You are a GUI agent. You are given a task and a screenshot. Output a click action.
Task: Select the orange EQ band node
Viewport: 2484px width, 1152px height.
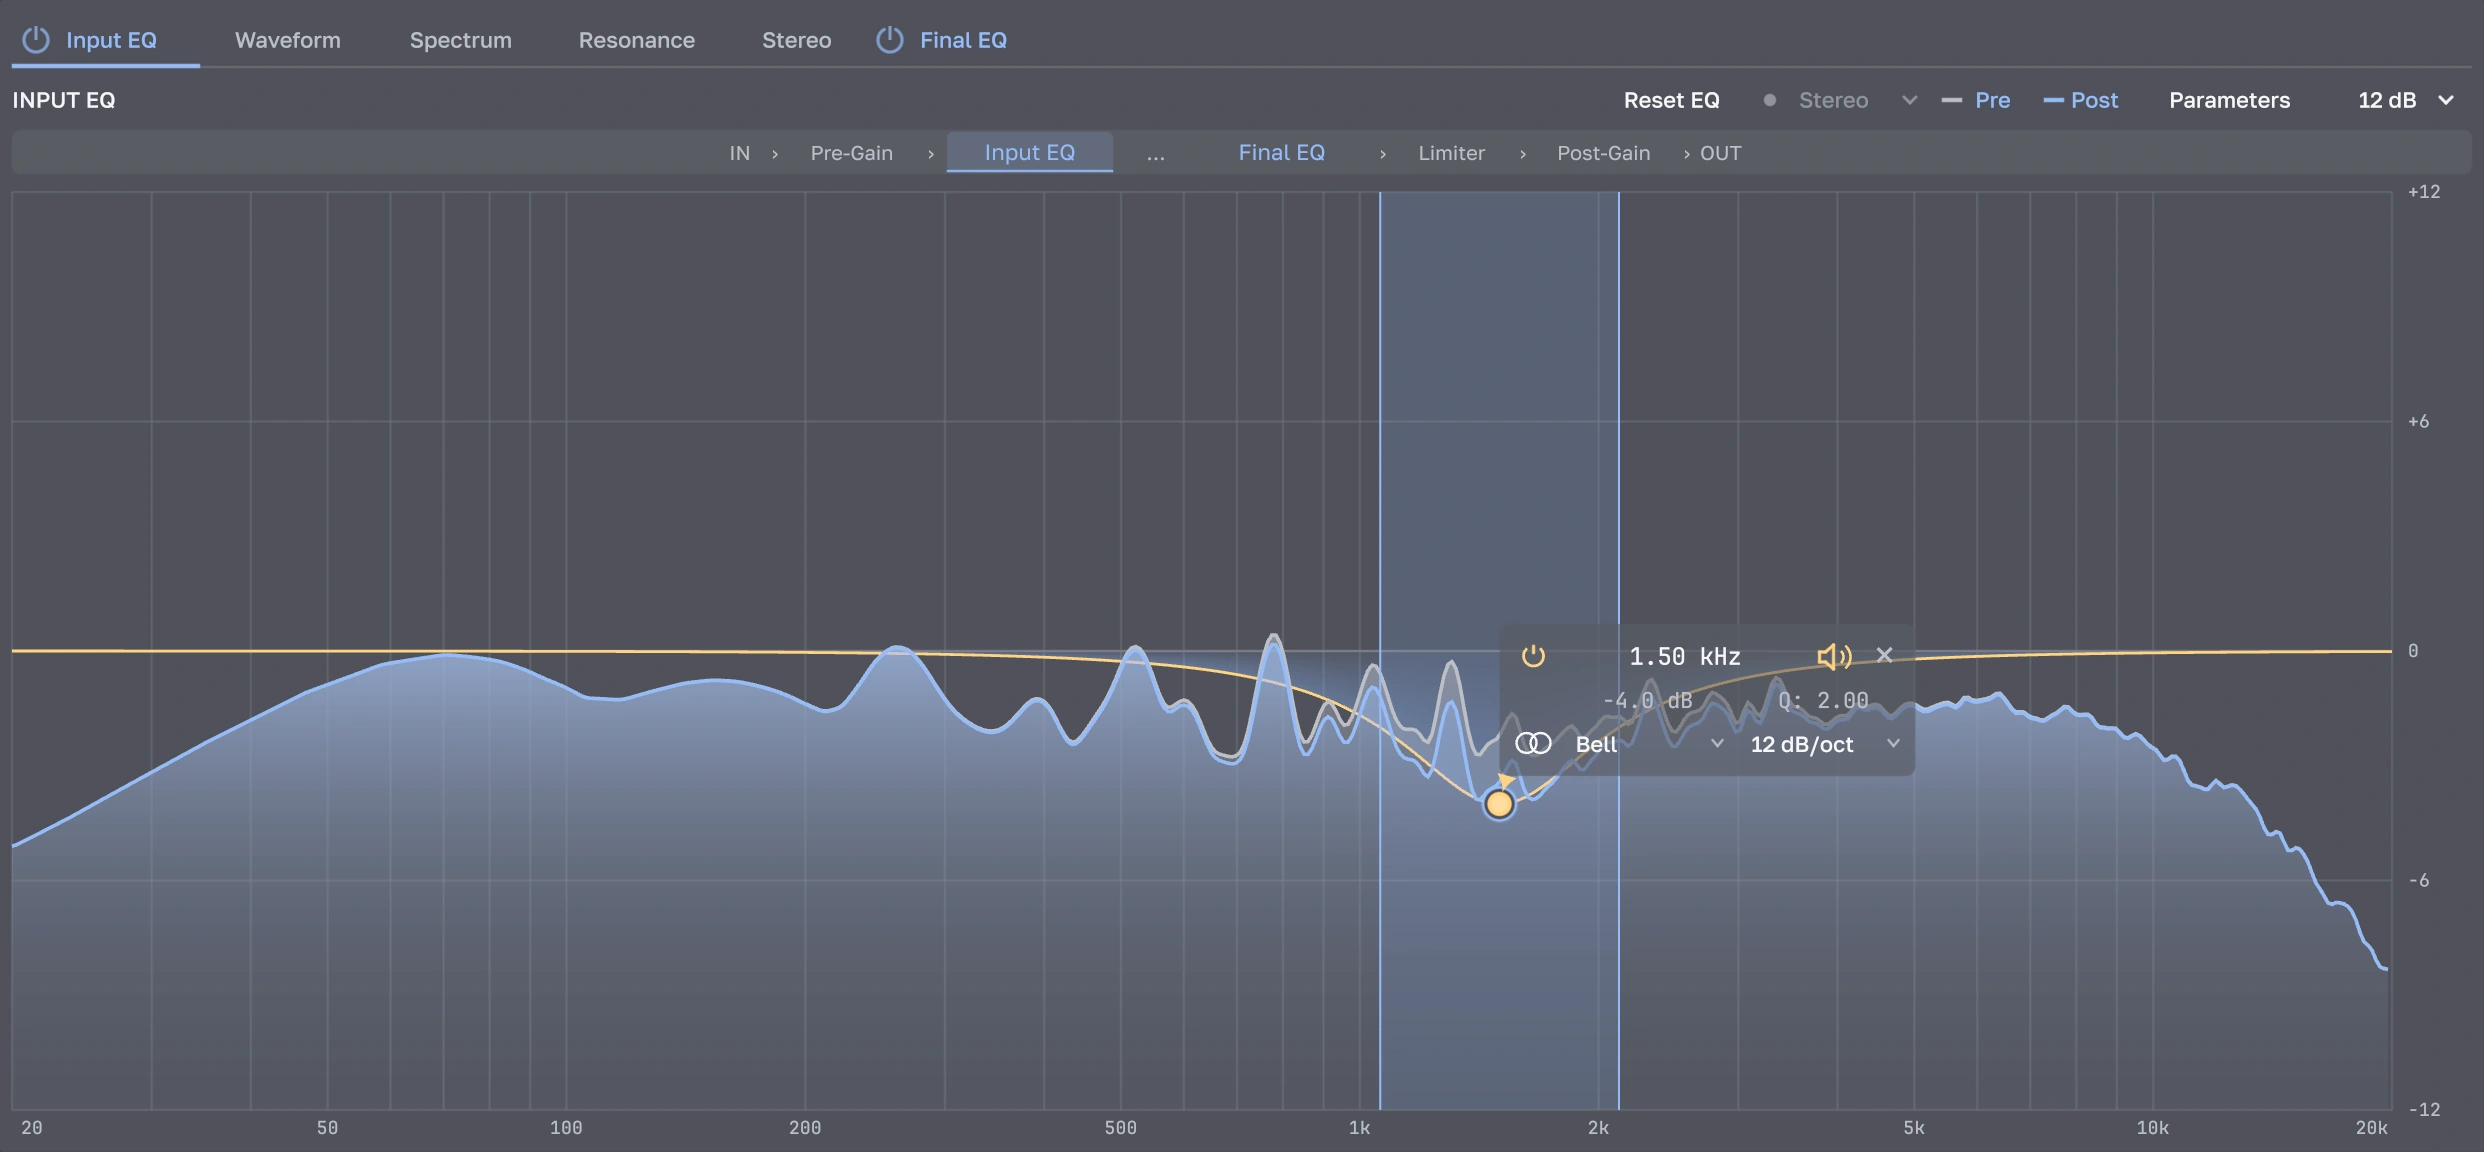coord(1499,803)
